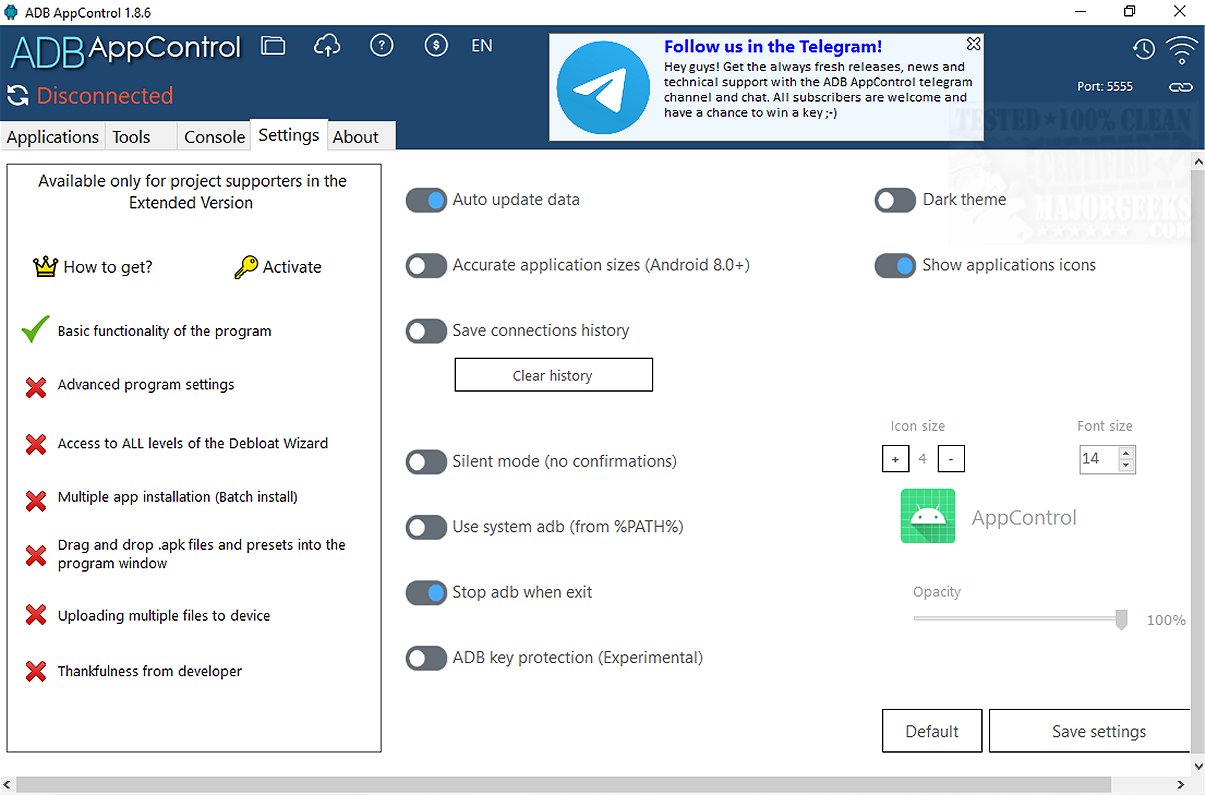Viewport: 1205px width, 795px height.
Task: Click the Wi-Fi connection icon
Action: coord(1182,49)
